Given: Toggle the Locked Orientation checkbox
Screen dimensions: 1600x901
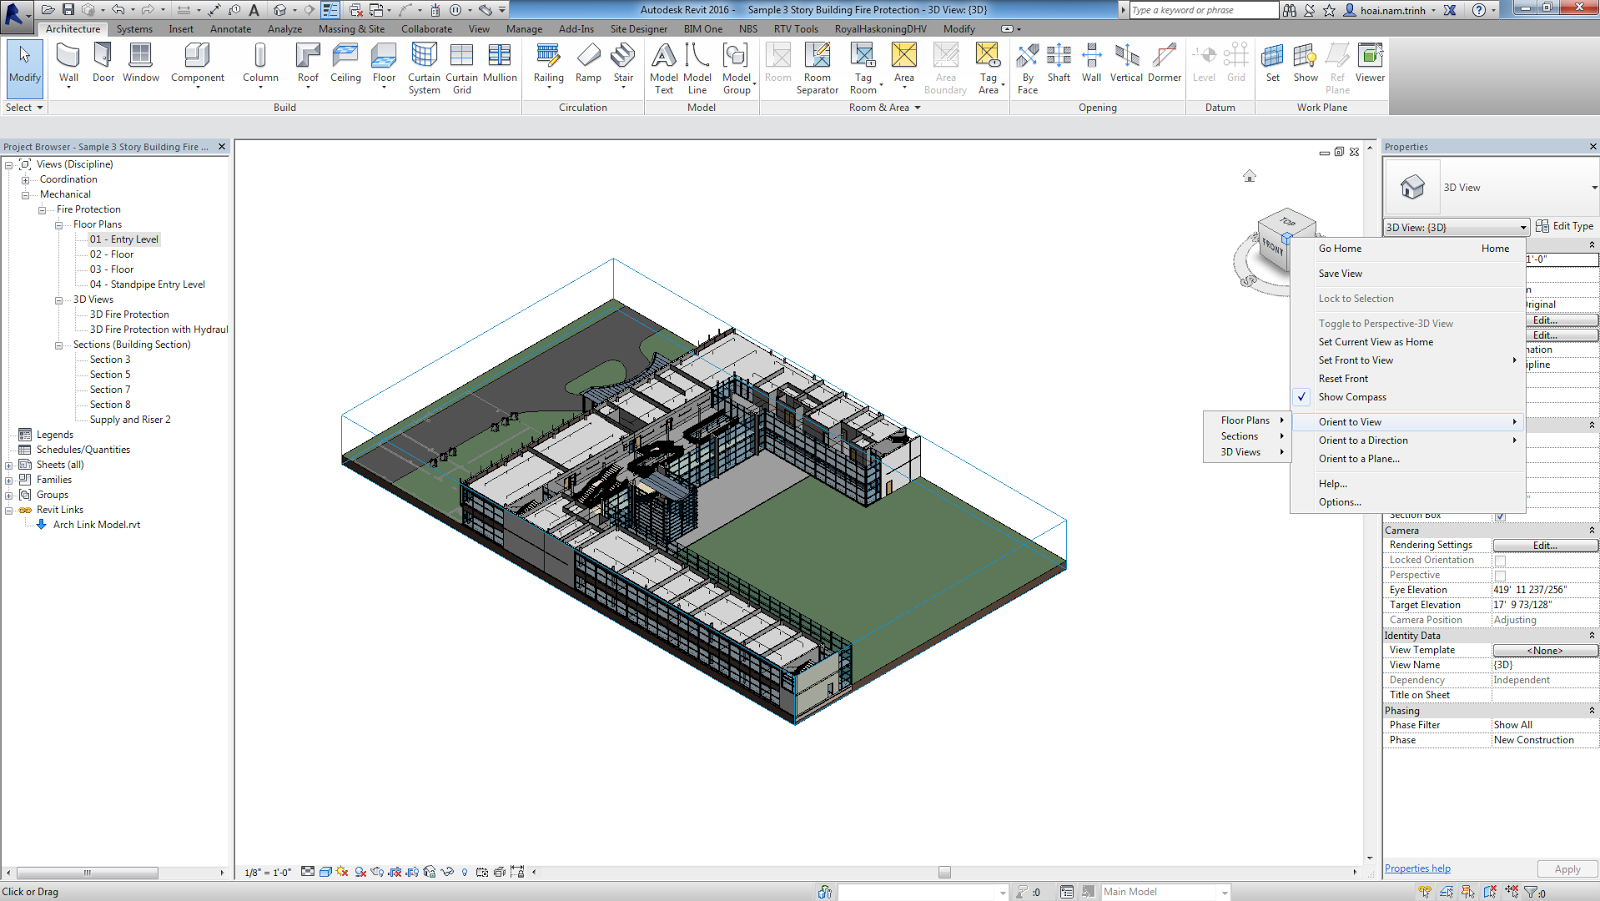Looking at the screenshot, I should (x=1500, y=559).
